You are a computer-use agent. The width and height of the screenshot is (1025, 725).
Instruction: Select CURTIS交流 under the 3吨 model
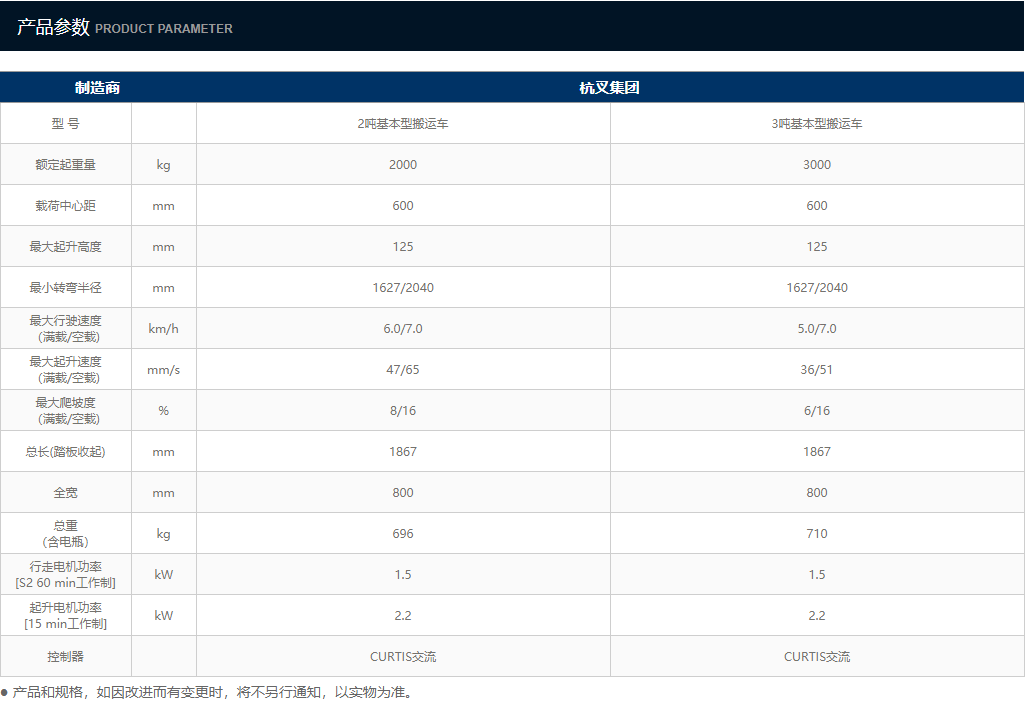pyautogui.click(x=816, y=657)
